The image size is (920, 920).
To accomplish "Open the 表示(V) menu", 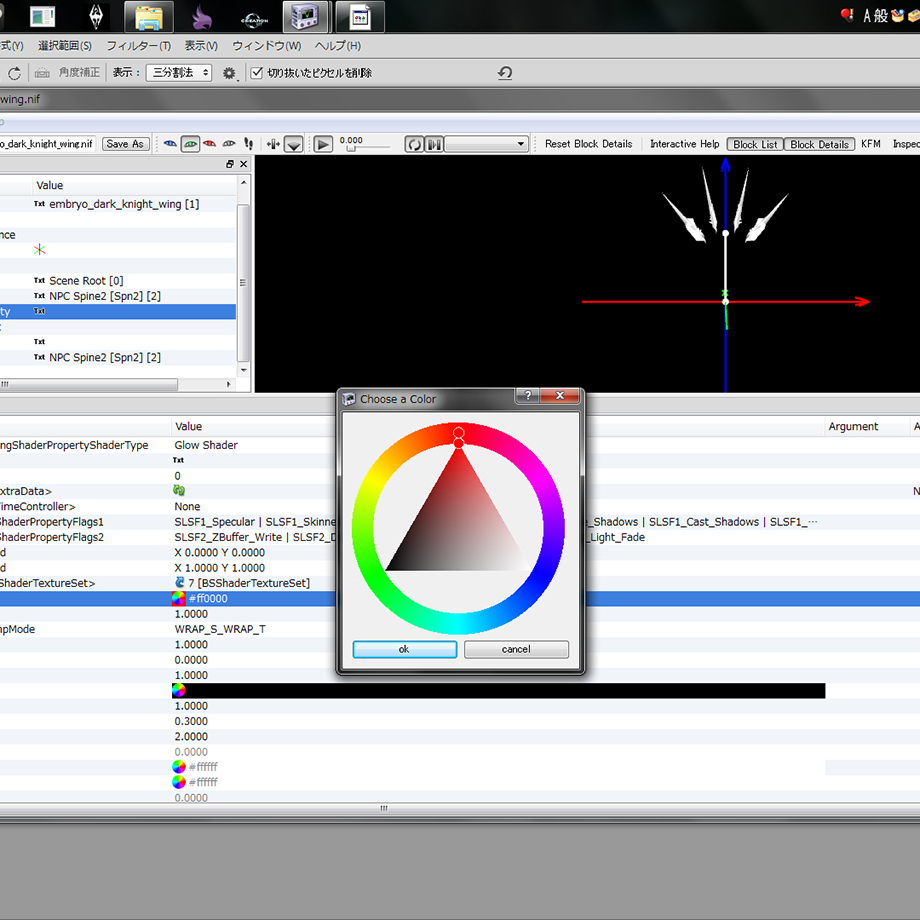I will pyautogui.click(x=201, y=46).
